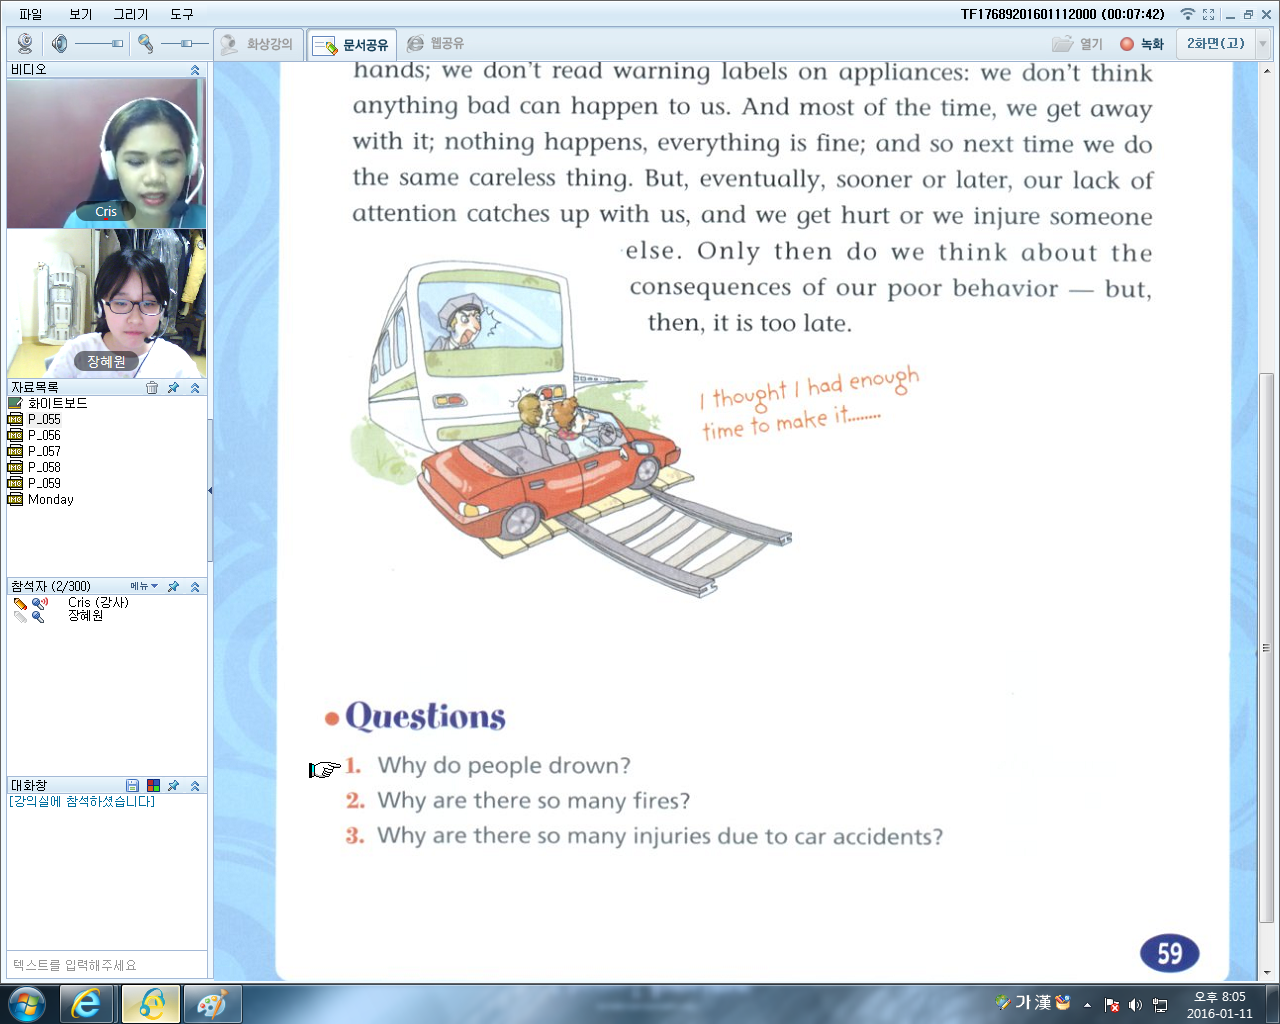Viewport: 1280px width, 1024px height.
Task: Collapse the 비디오 panel with chevron
Action: pyautogui.click(x=195, y=70)
